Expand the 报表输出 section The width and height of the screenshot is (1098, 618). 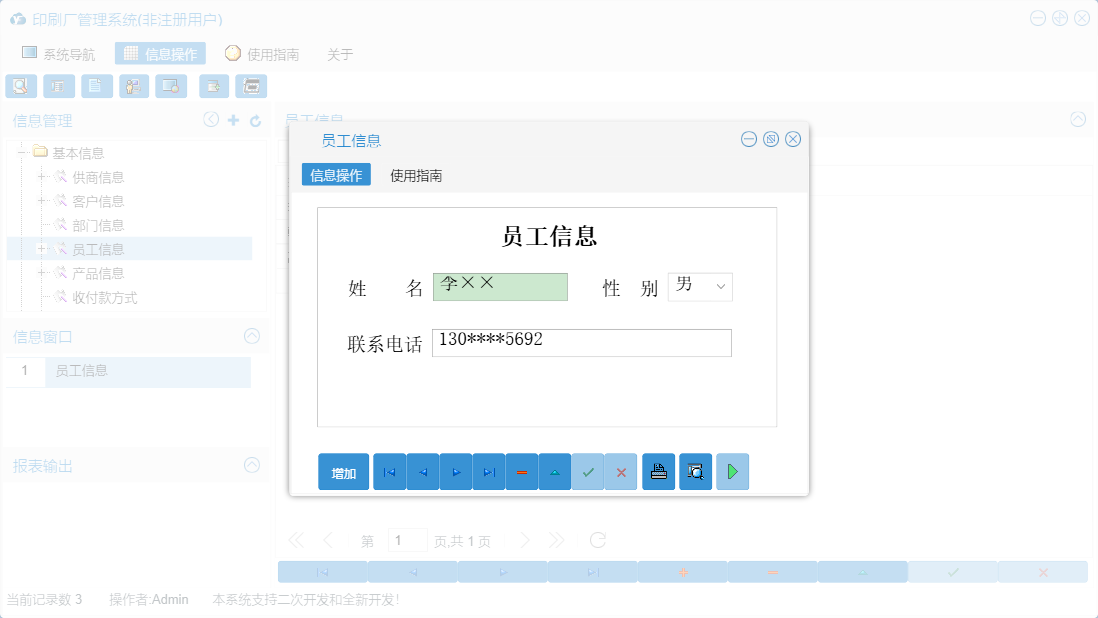point(251,465)
